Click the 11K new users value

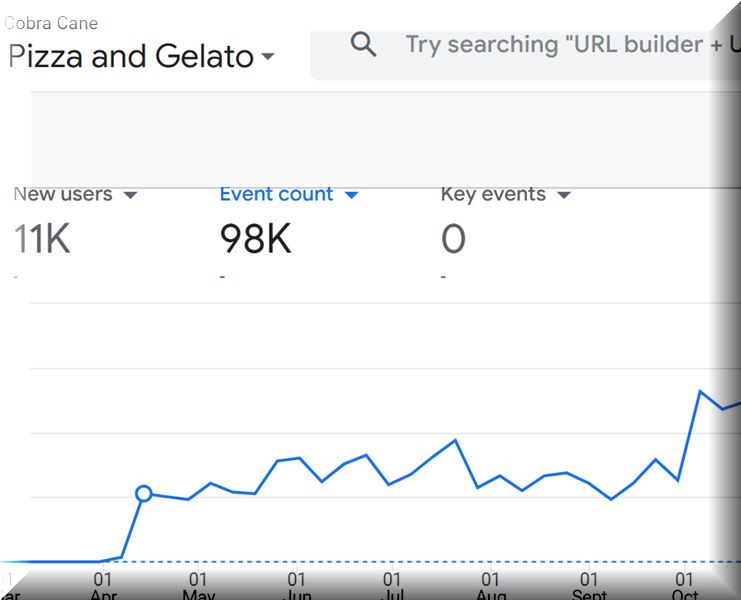pyautogui.click(x=43, y=240)
